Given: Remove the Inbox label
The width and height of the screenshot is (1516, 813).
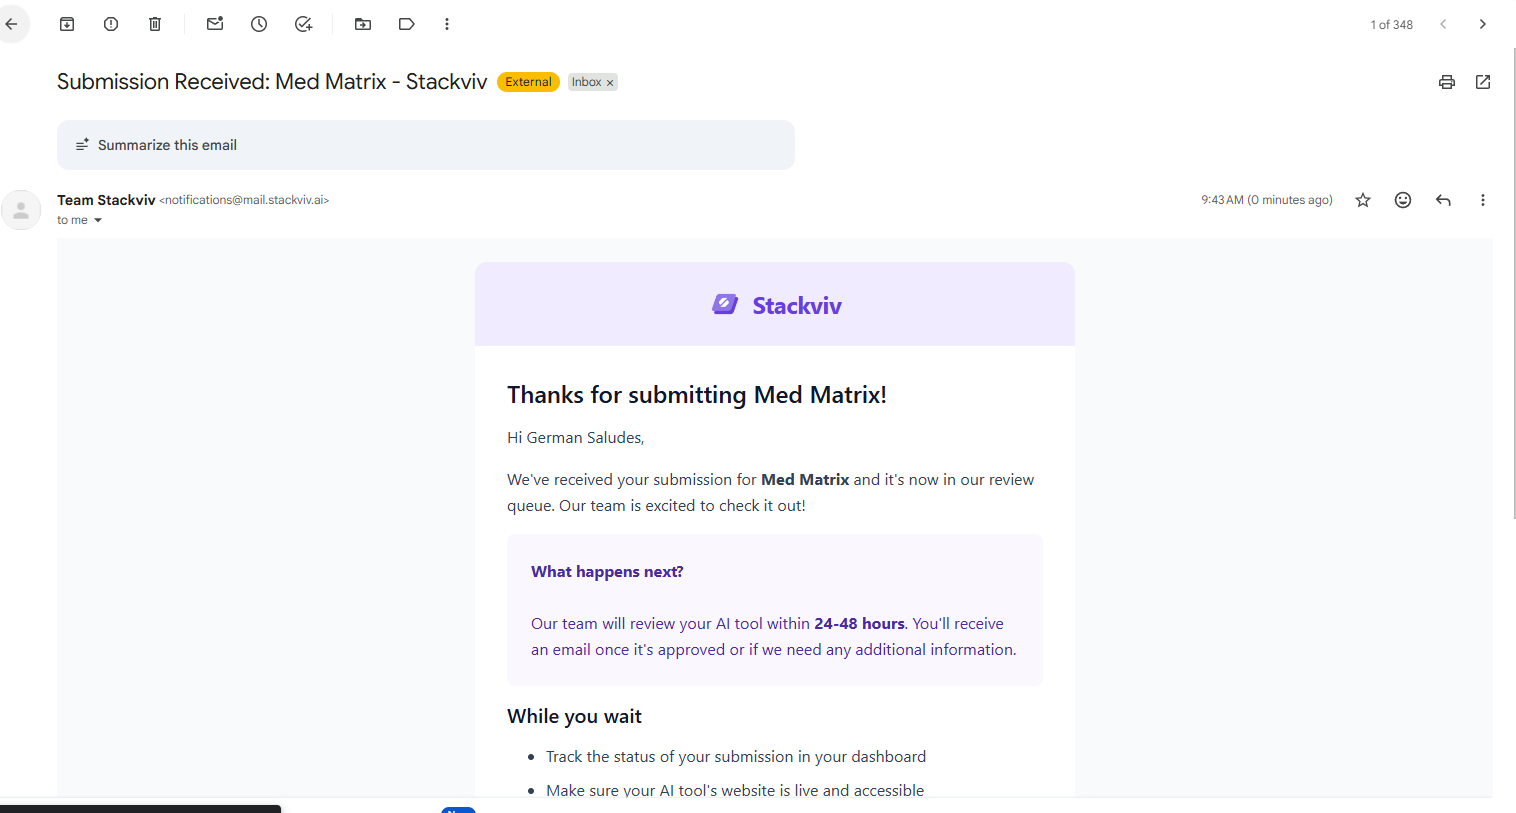Looking at the screenshot, I should [610, 83].
